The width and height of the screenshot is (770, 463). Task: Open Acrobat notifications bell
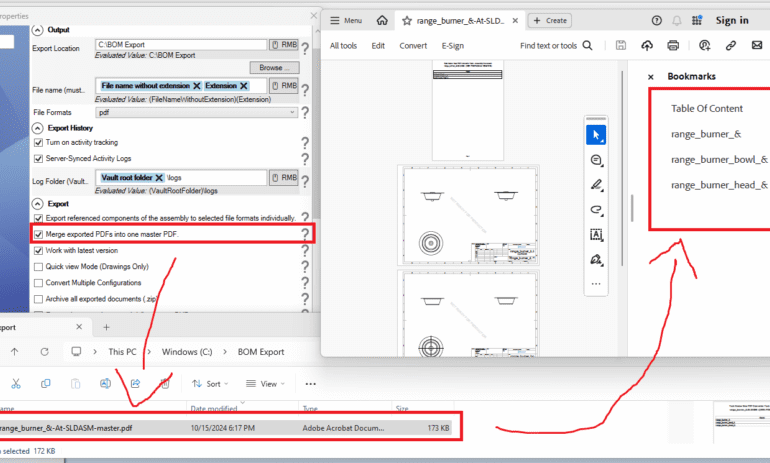click(677, 21)
